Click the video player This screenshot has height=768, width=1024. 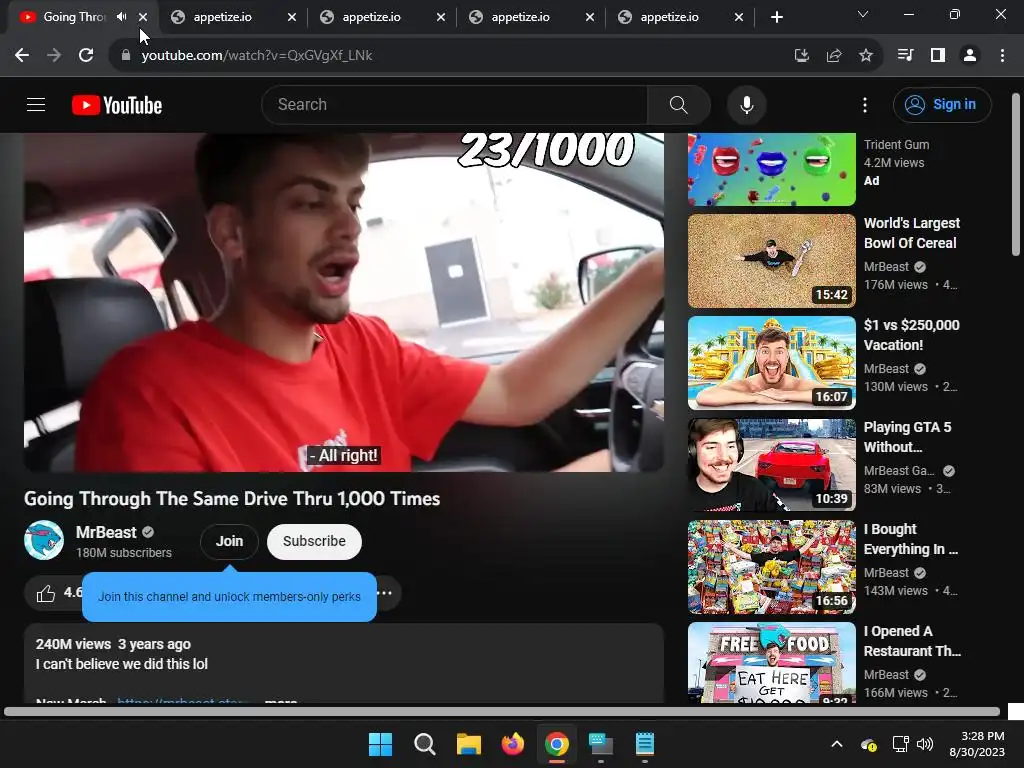coord(344,302)
